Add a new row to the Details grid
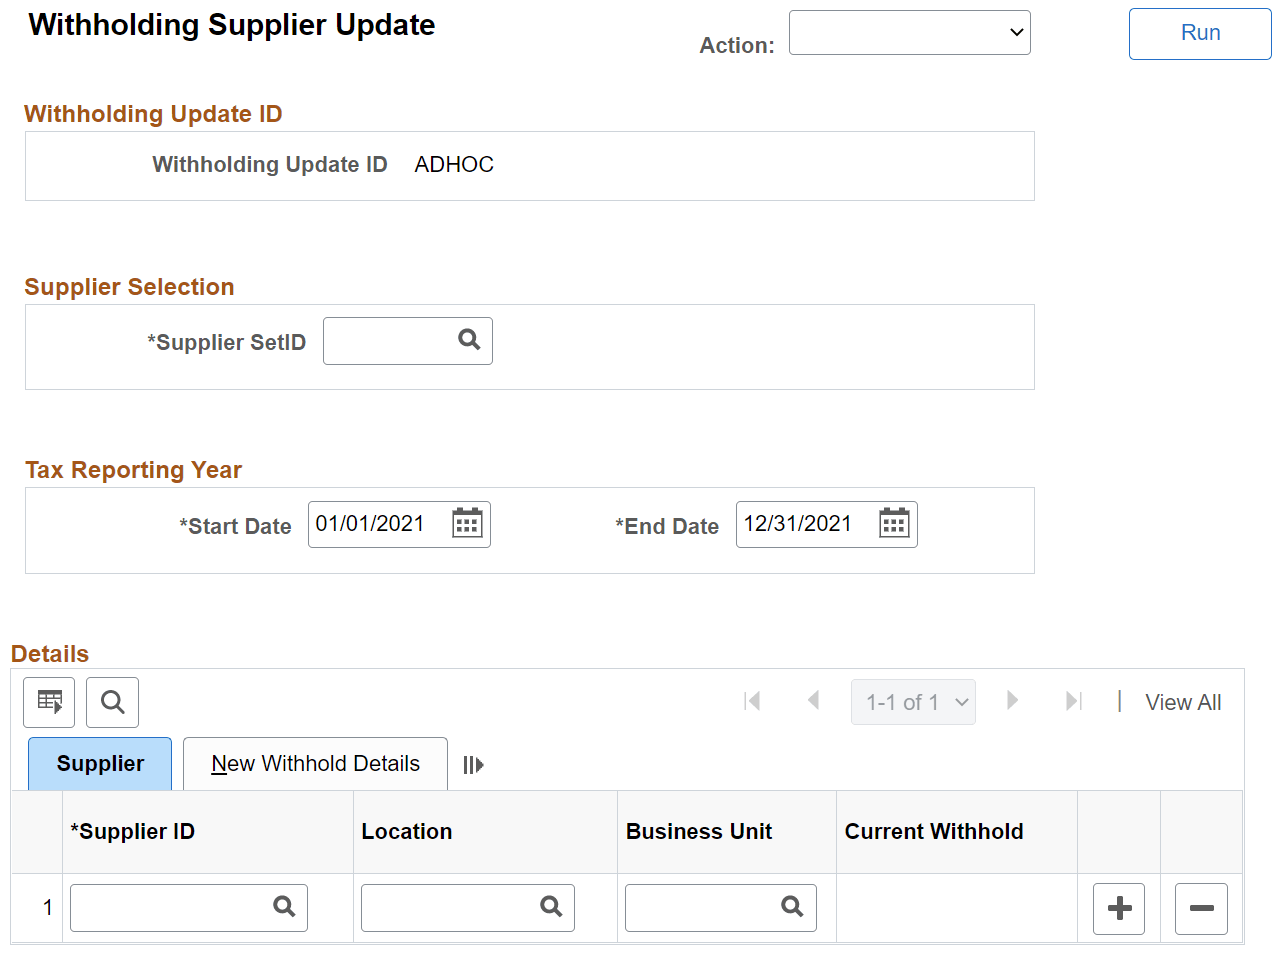The height and width of the screenshot is (953, 1279). pos(1118,908)
